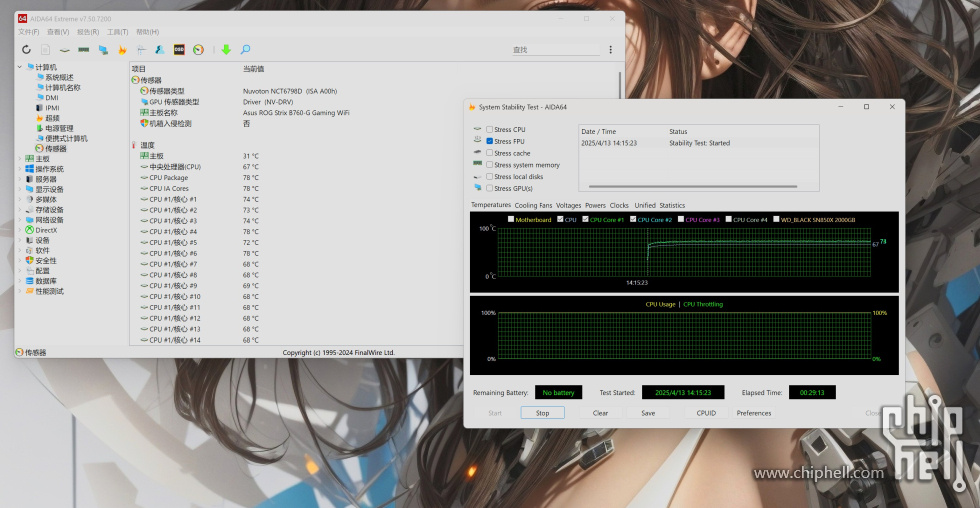Open Preferences in stability test window
Screen dimensions: 980x508
(754, 413)
